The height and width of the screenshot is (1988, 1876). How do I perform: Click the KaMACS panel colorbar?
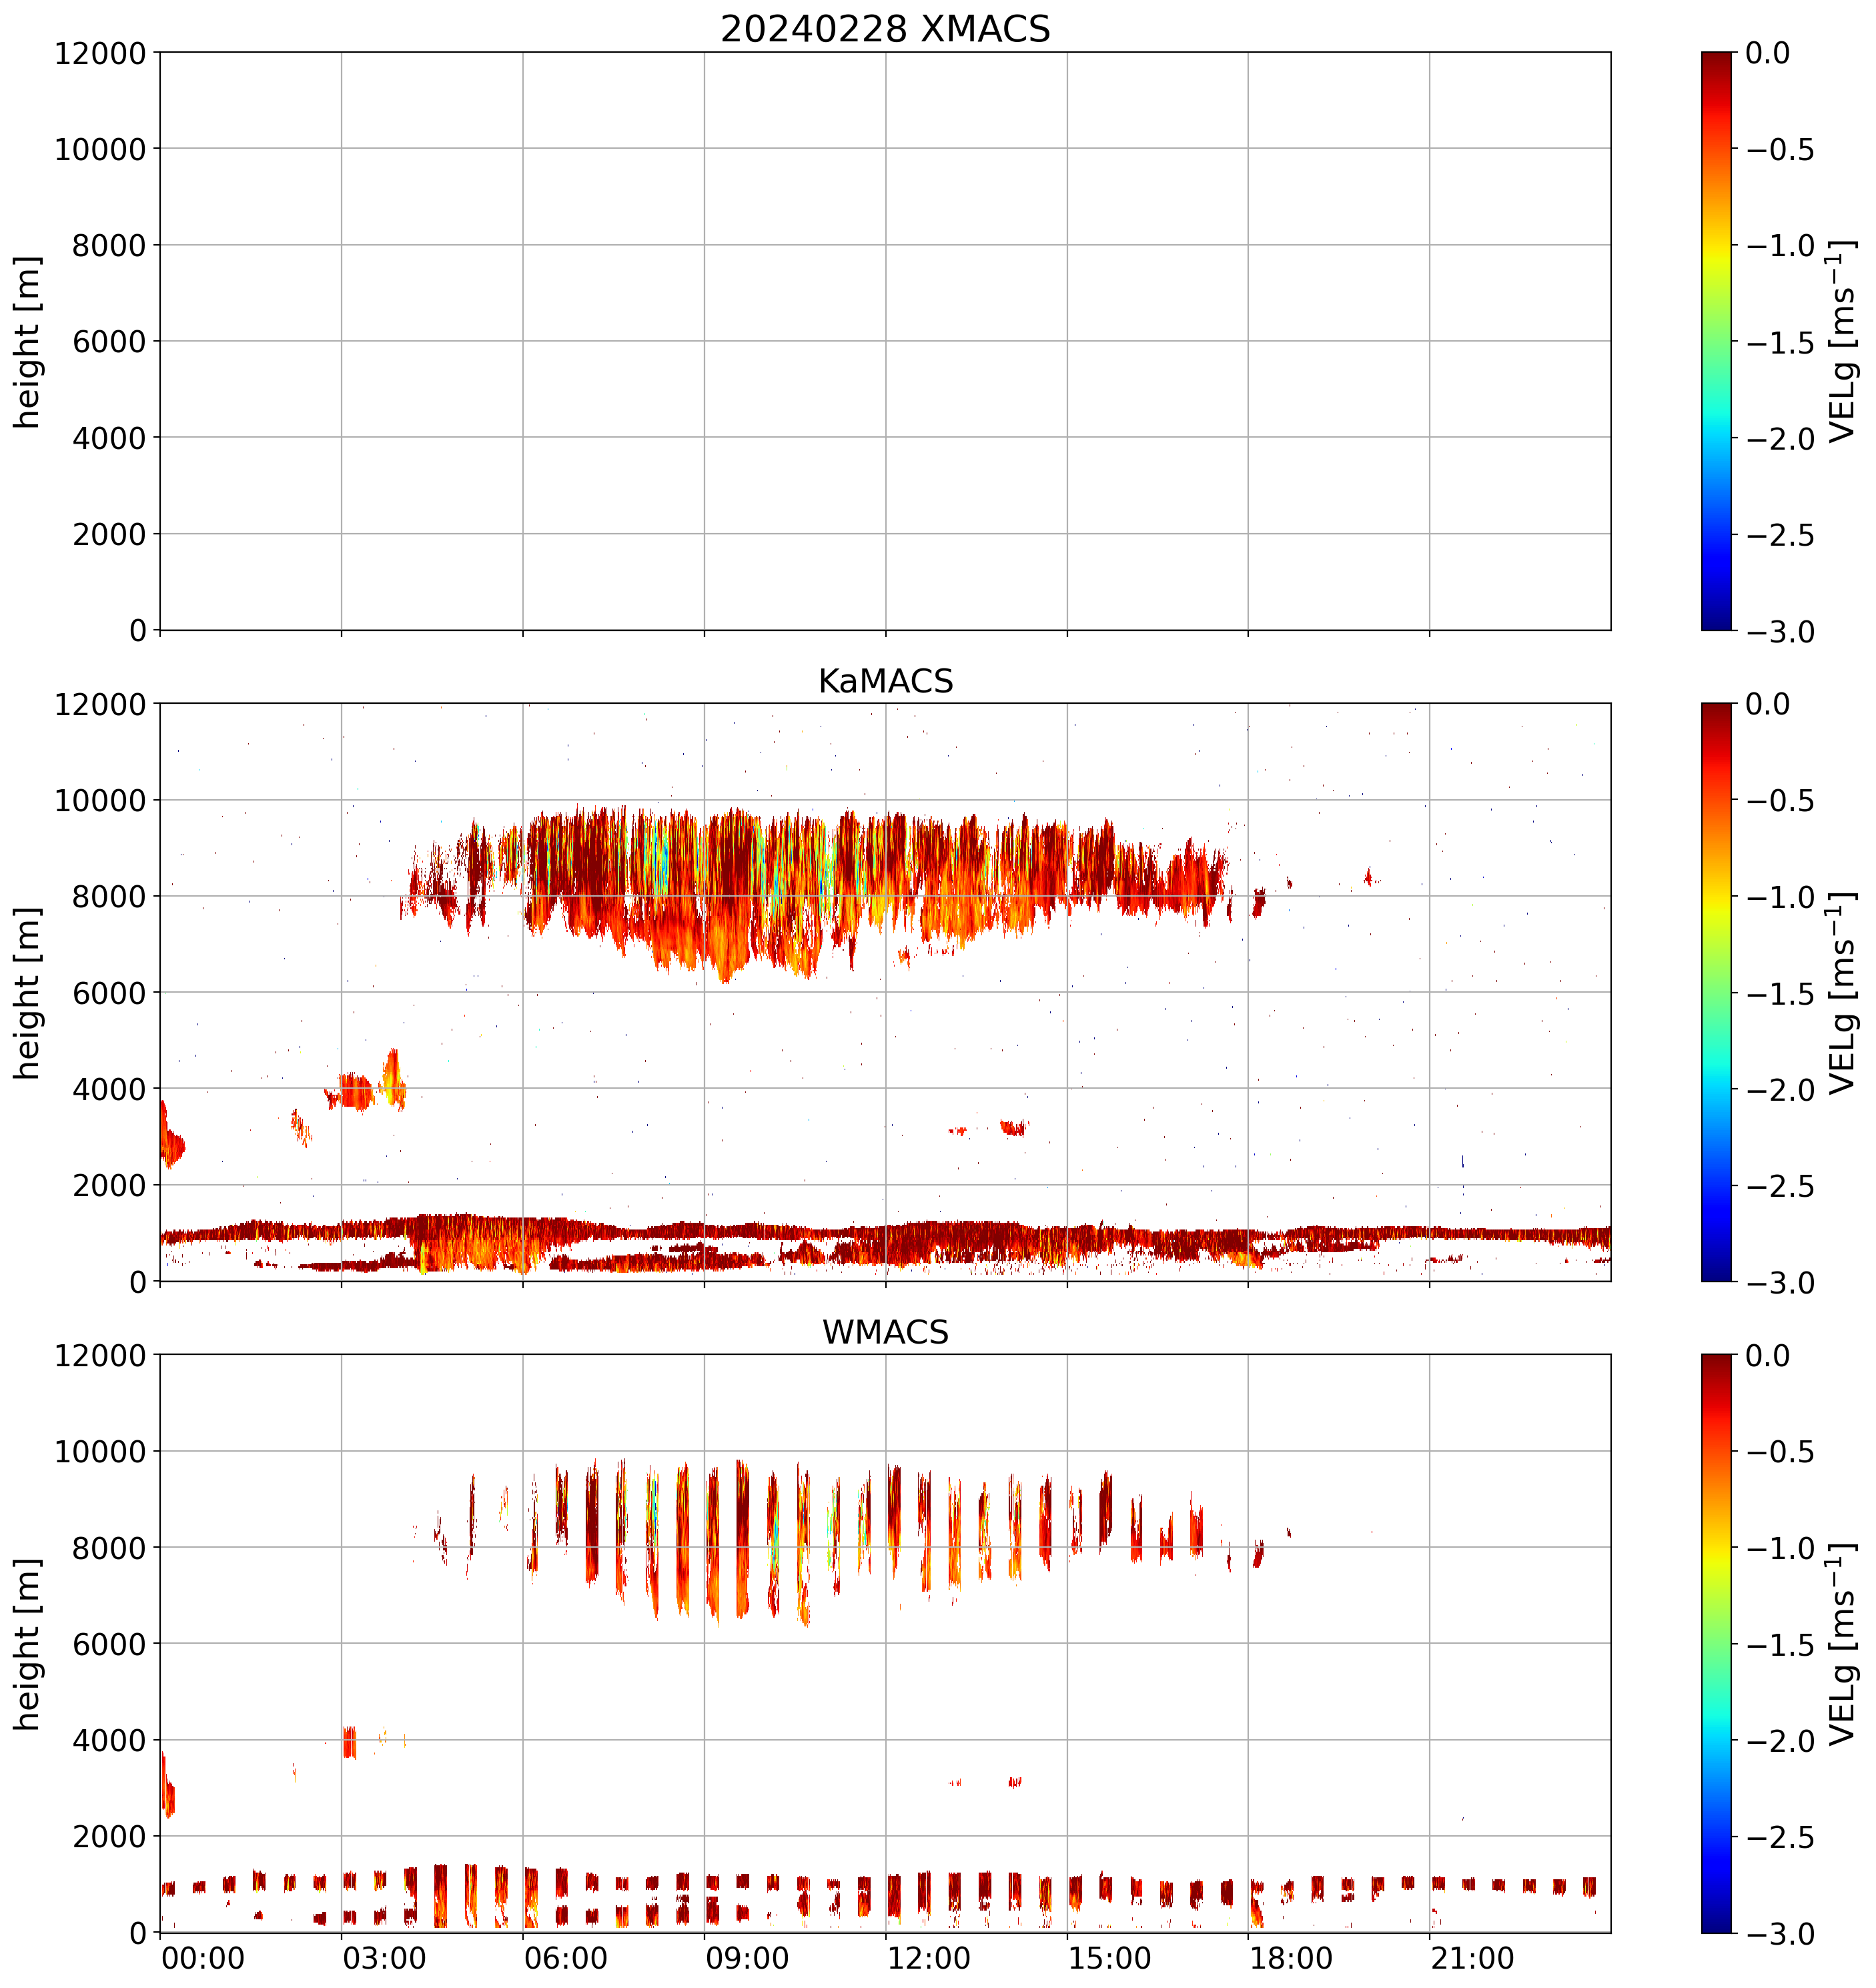(x=1716, y=992)
